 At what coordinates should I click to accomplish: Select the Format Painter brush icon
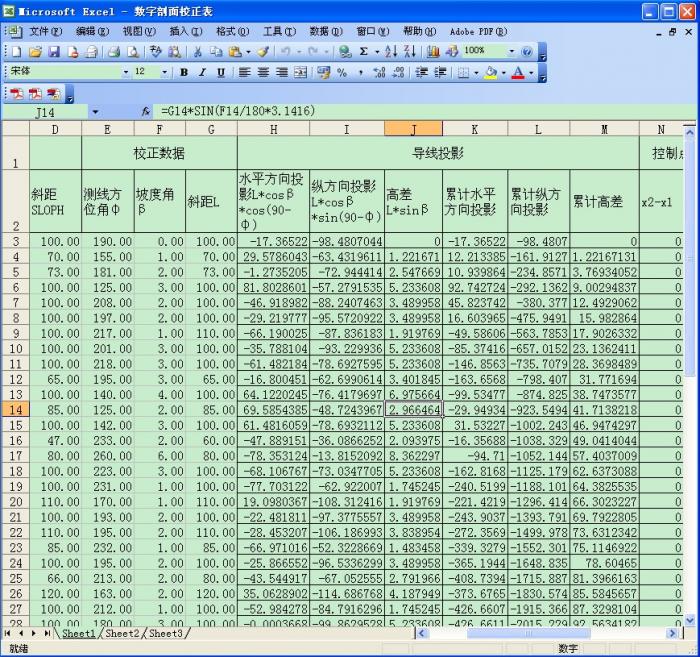[262, 51]
